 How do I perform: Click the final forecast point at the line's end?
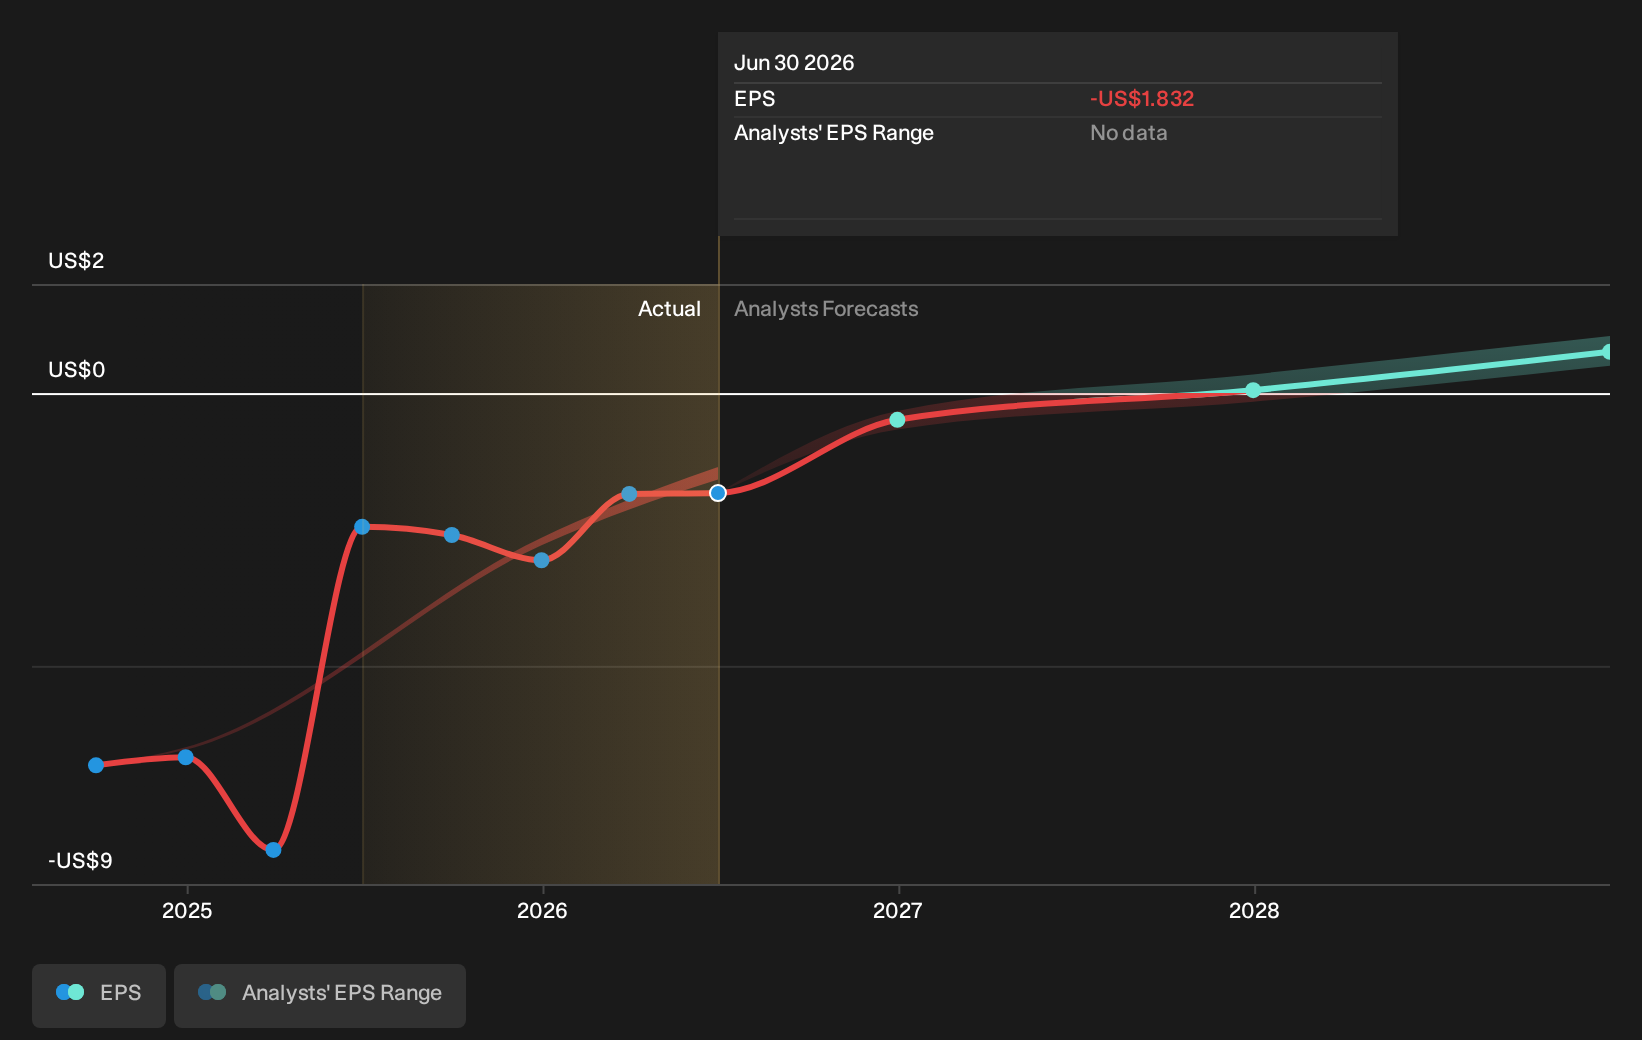click(x=1607, y=352)
